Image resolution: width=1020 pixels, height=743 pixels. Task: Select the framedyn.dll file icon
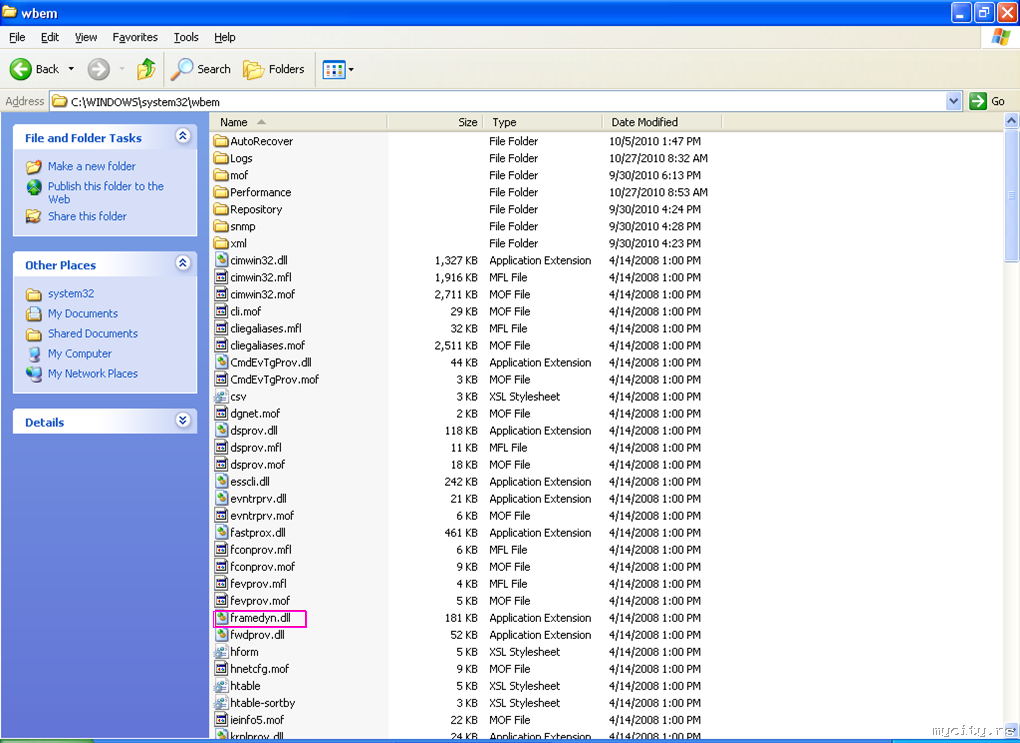pos(222,618)
